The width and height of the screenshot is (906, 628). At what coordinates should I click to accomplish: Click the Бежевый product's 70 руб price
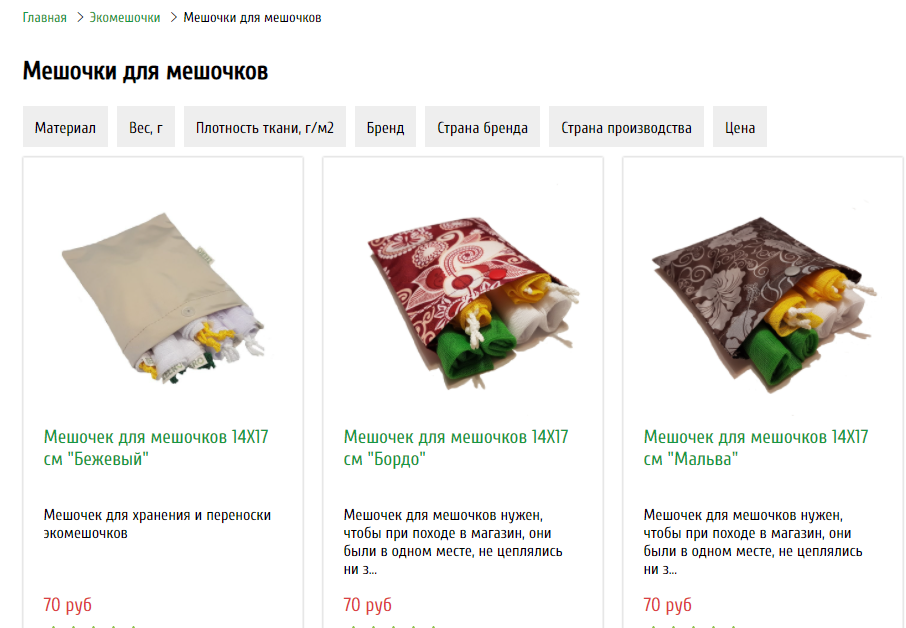(x=68, y=604)
